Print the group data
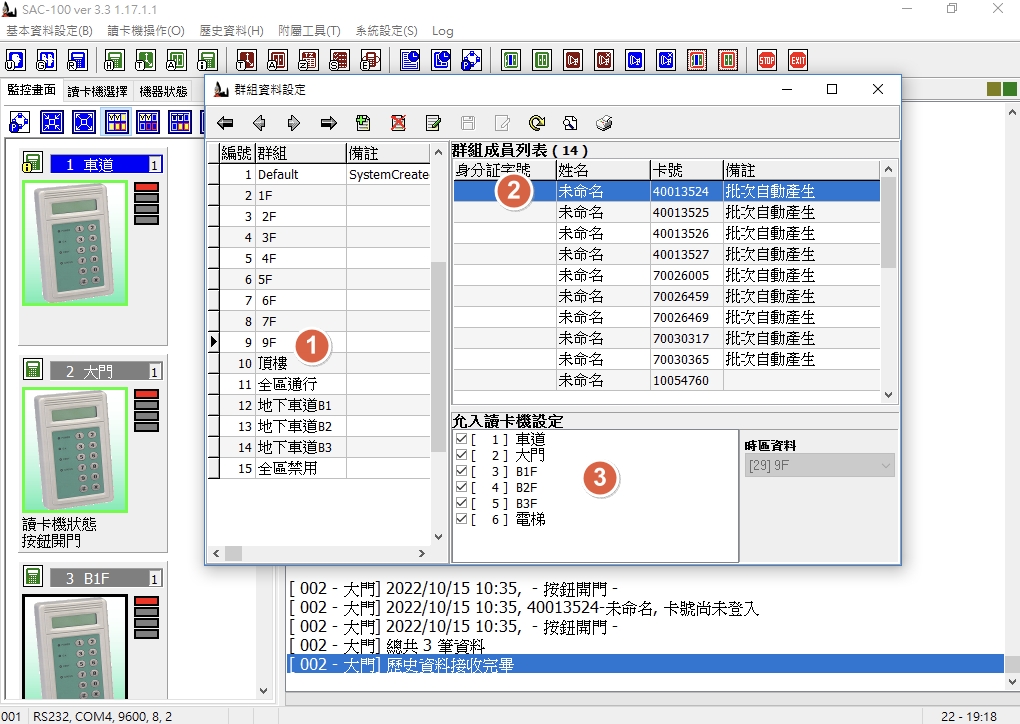 604,123
